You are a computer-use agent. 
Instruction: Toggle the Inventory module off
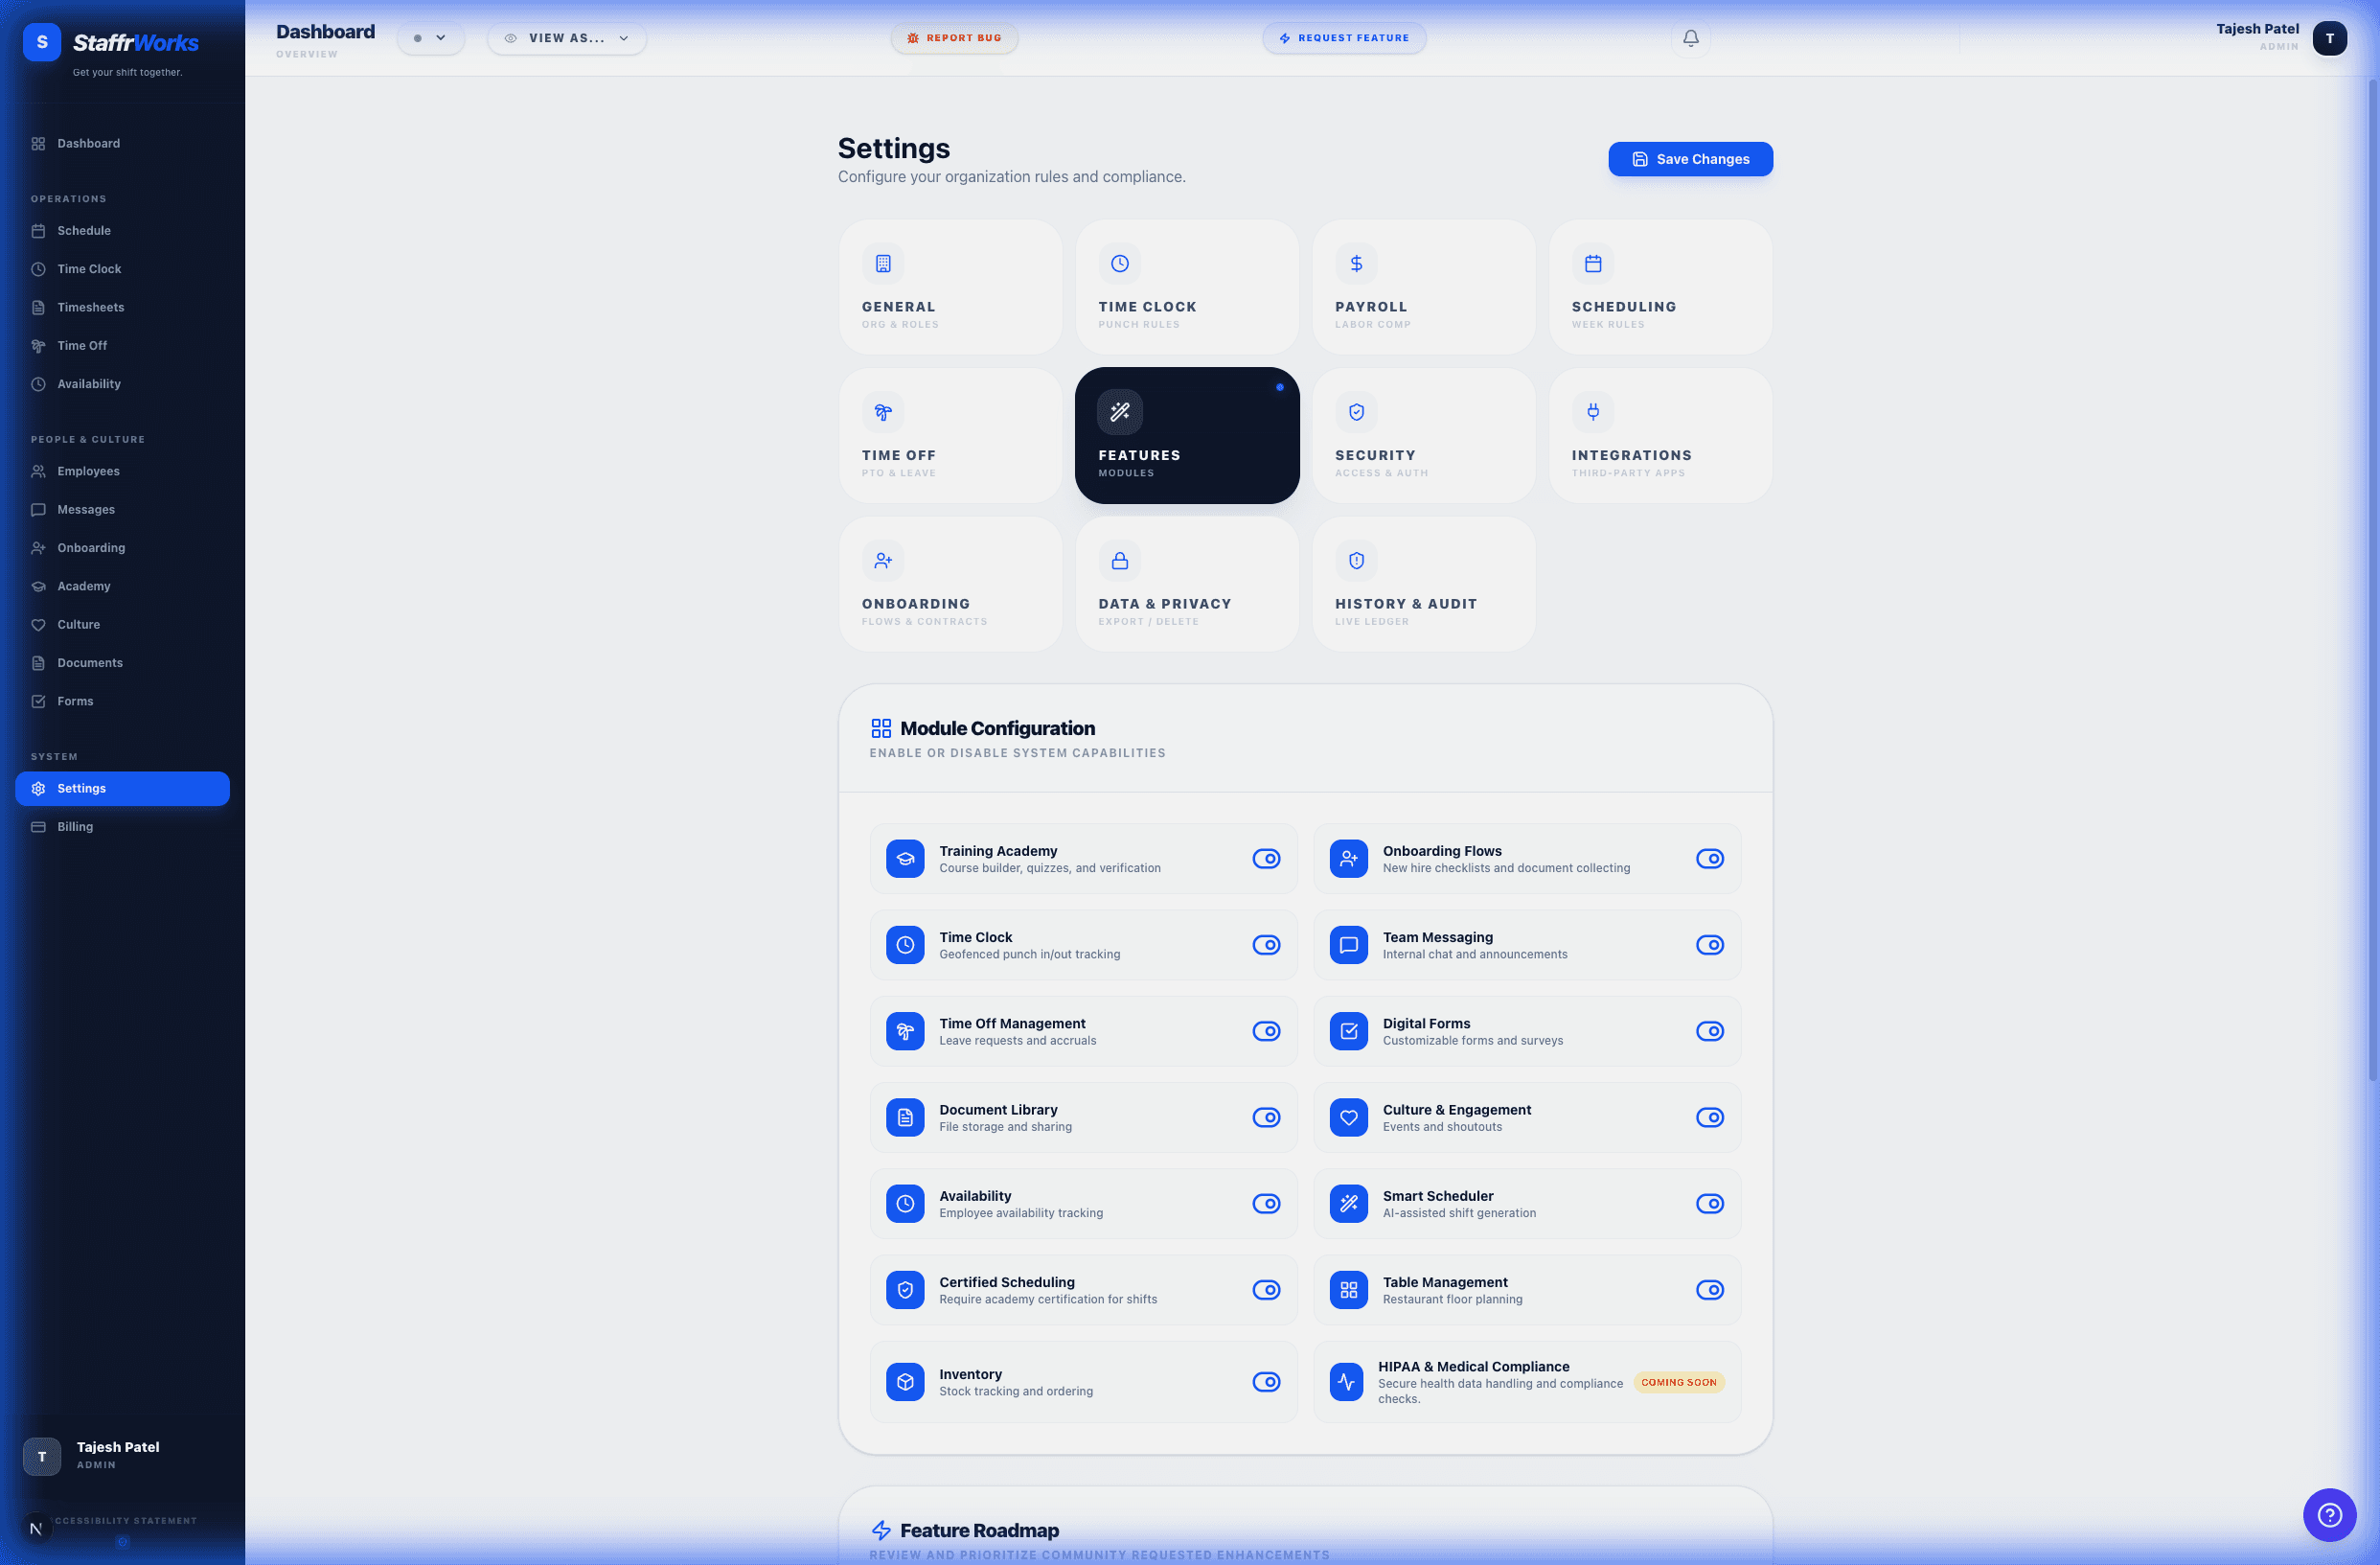click(1266, 1382)
